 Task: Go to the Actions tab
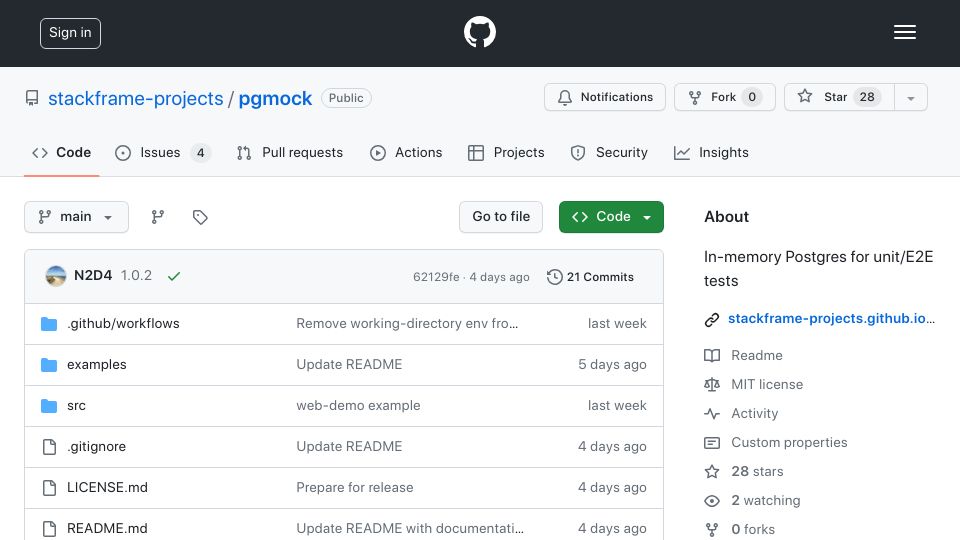tap(406, 152)
